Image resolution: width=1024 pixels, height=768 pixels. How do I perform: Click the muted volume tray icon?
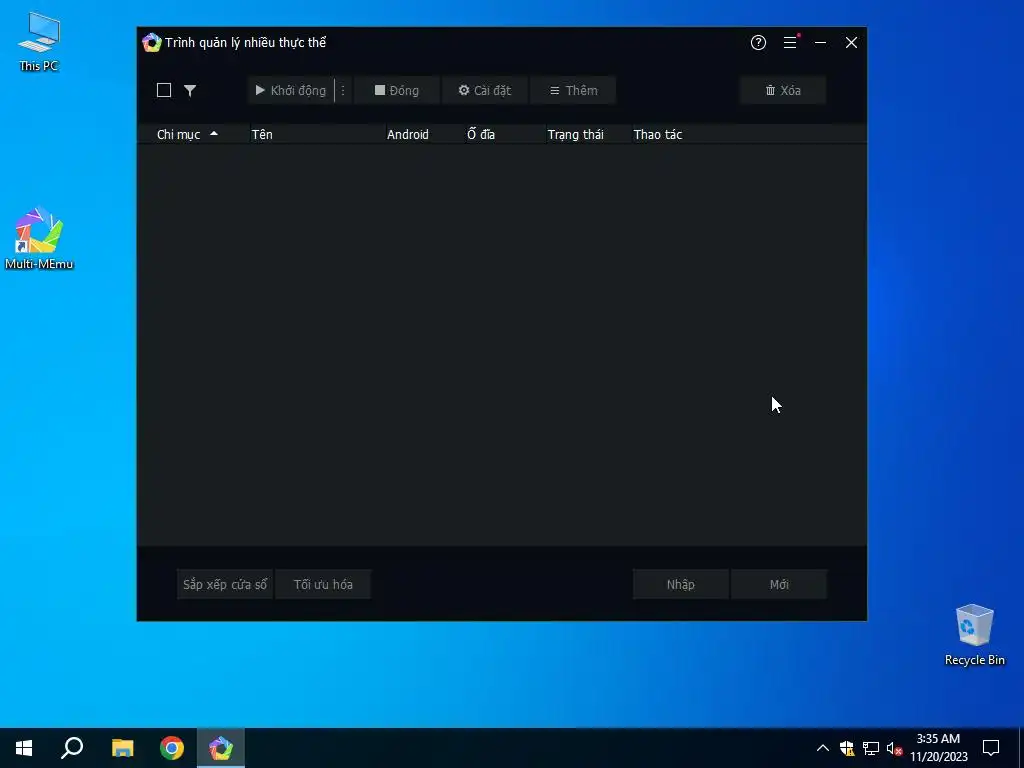pos(894,748)
